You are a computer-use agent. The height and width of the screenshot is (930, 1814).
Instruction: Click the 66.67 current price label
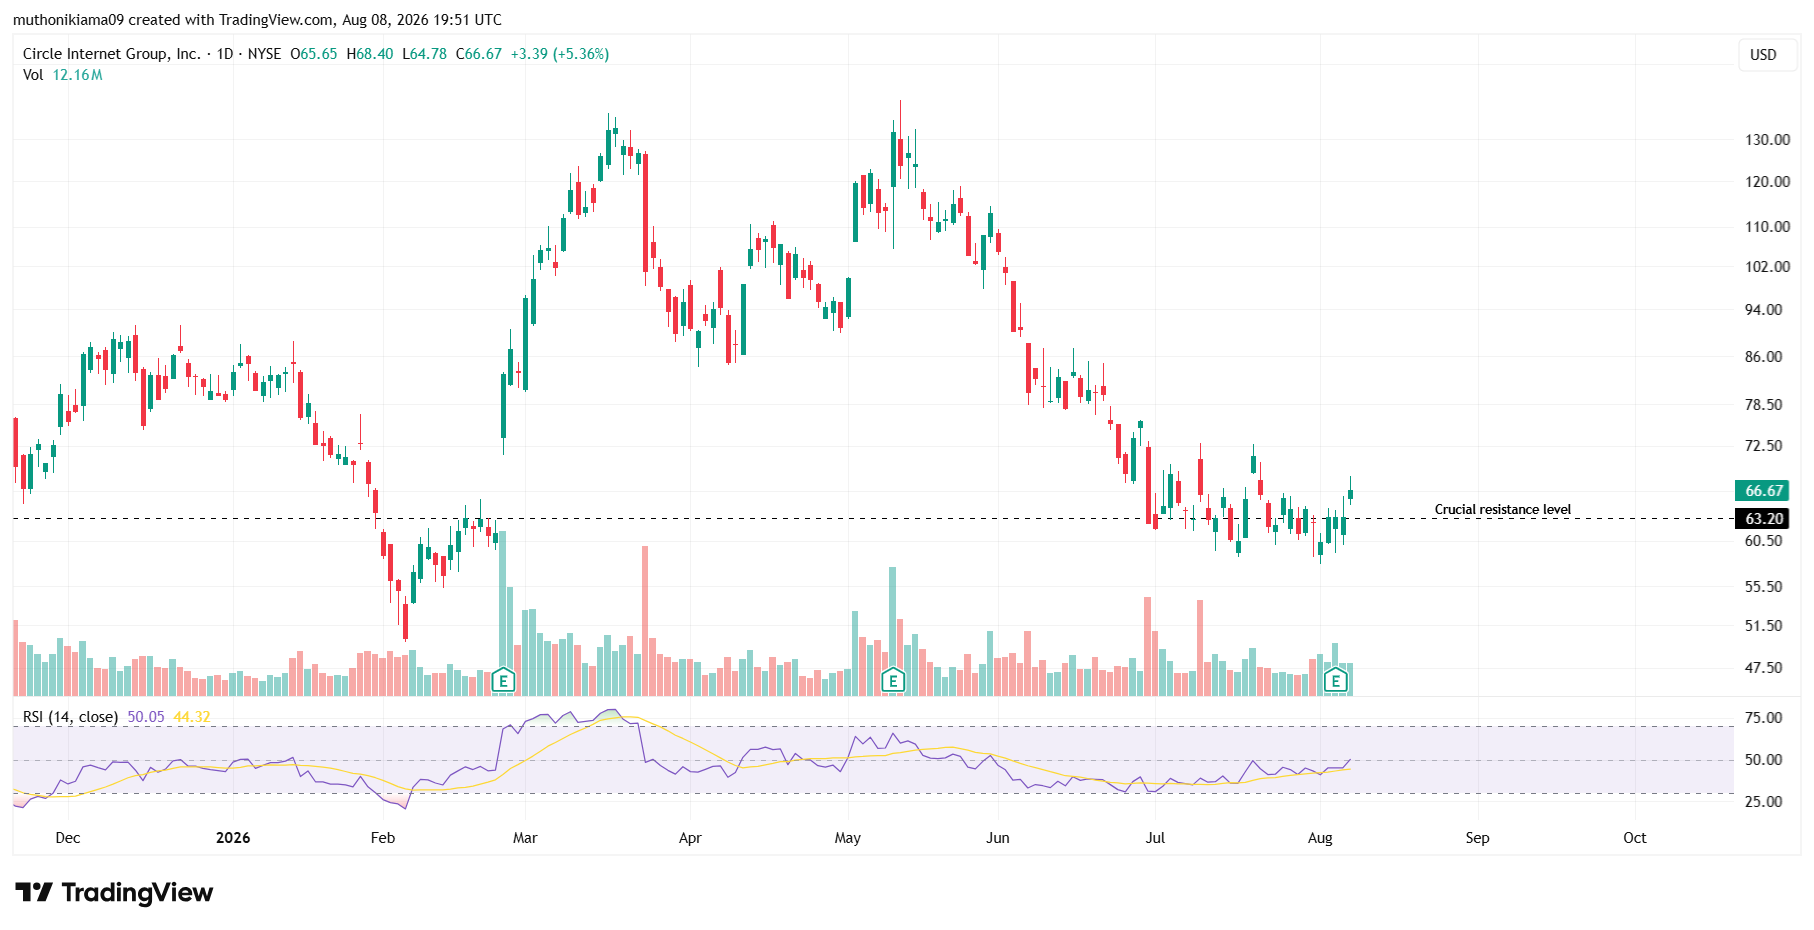[x=1764, y=490]
